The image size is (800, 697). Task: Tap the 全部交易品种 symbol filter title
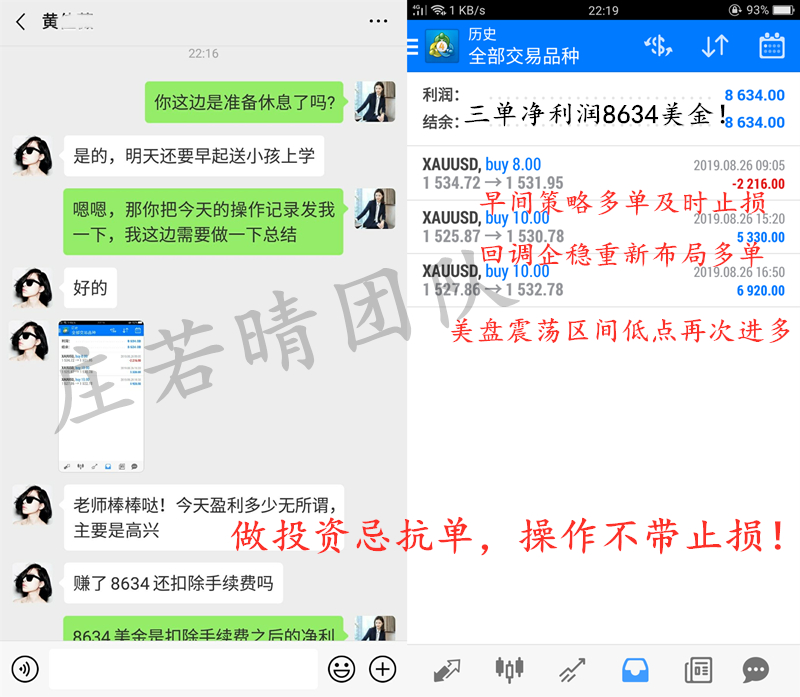tap(523, 56)
